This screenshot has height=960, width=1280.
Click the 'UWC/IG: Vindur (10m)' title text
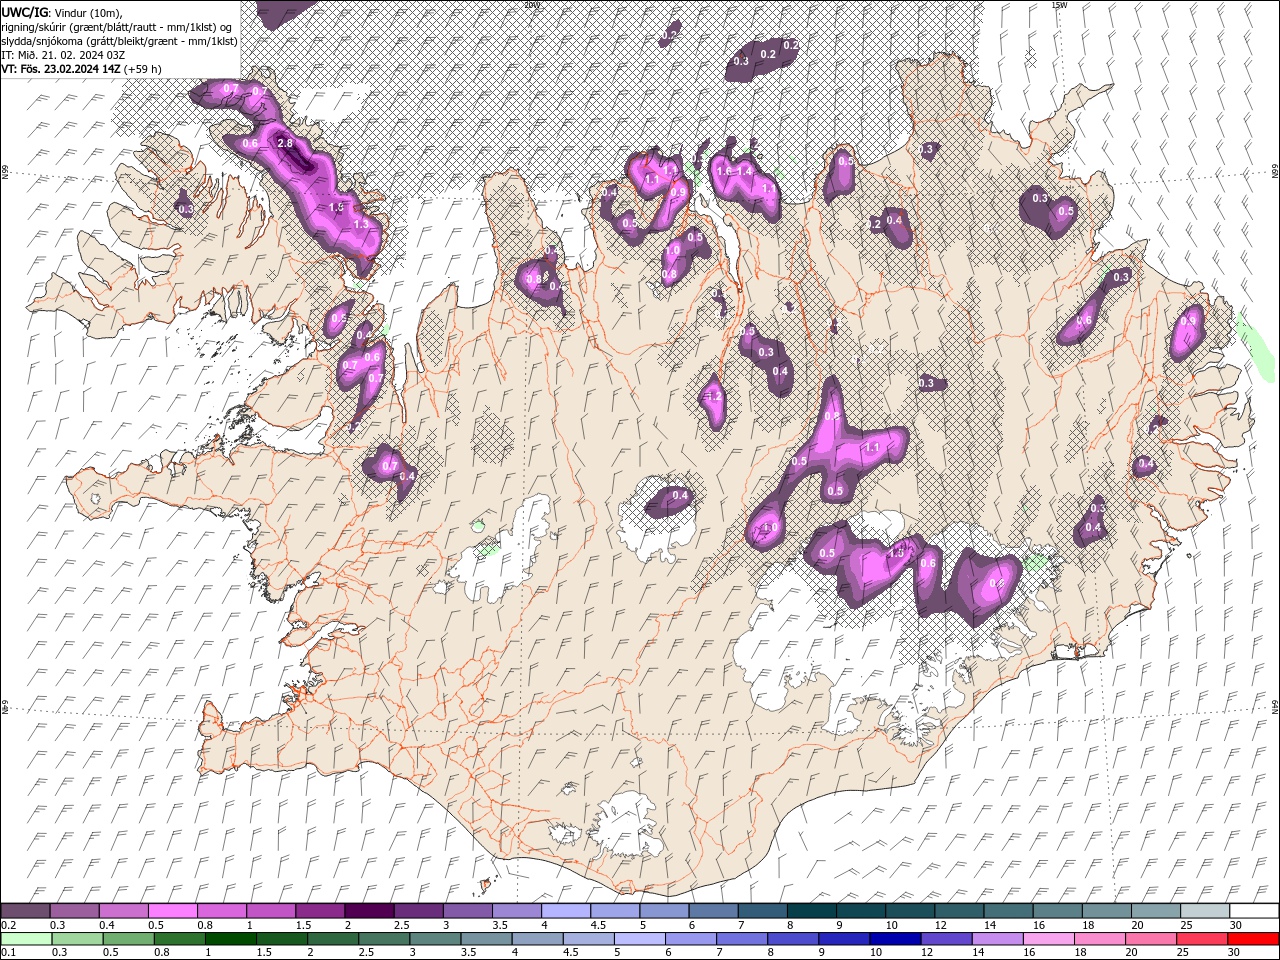pyautogui.click(x=62, y=12)
